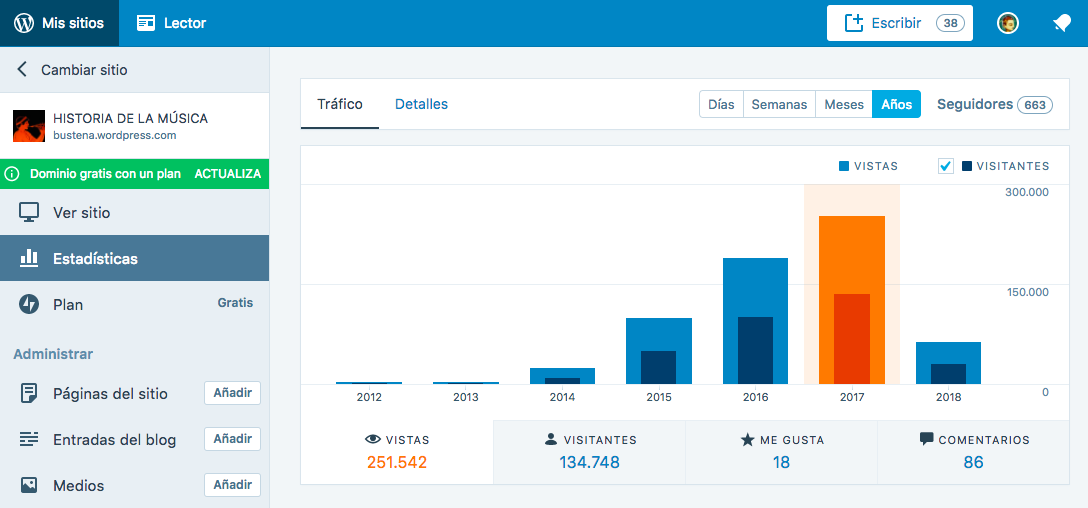Image resolution: width=1088 pixels, height=508 pixels.
Task: Open the user avatar profile
Action: coord(1008,23)
